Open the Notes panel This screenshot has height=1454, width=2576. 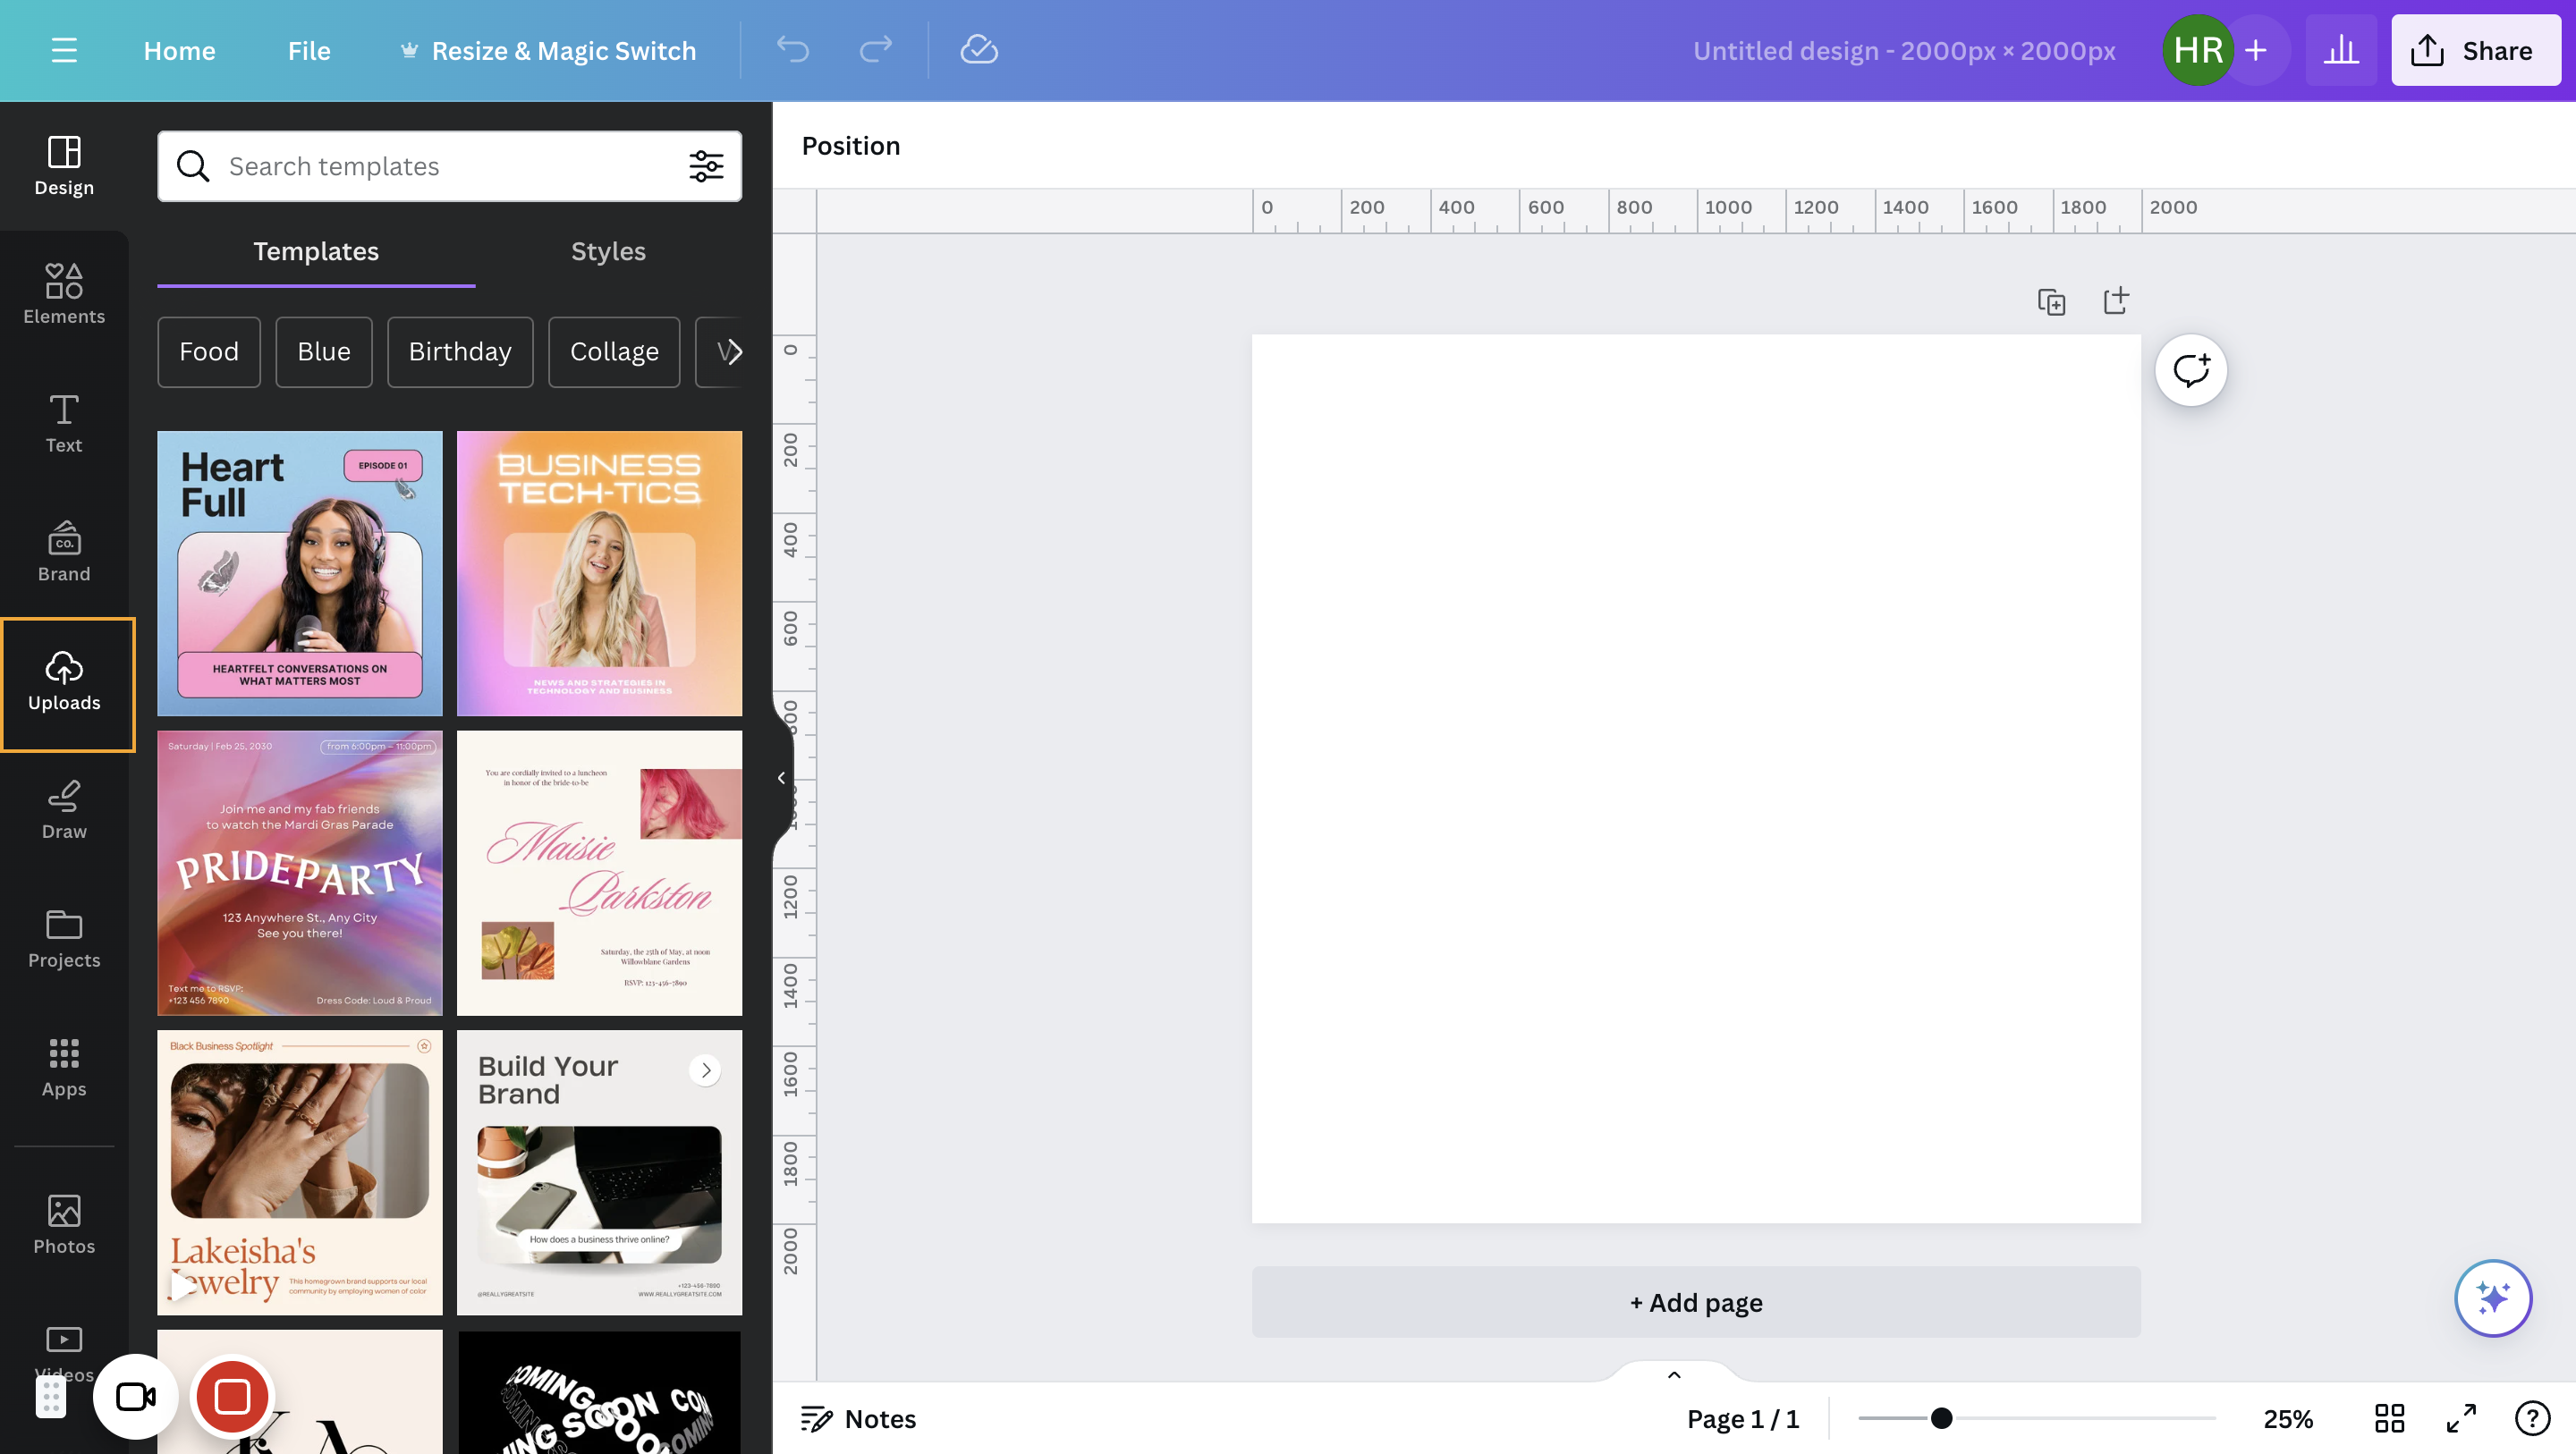[x=858, y=1418]
